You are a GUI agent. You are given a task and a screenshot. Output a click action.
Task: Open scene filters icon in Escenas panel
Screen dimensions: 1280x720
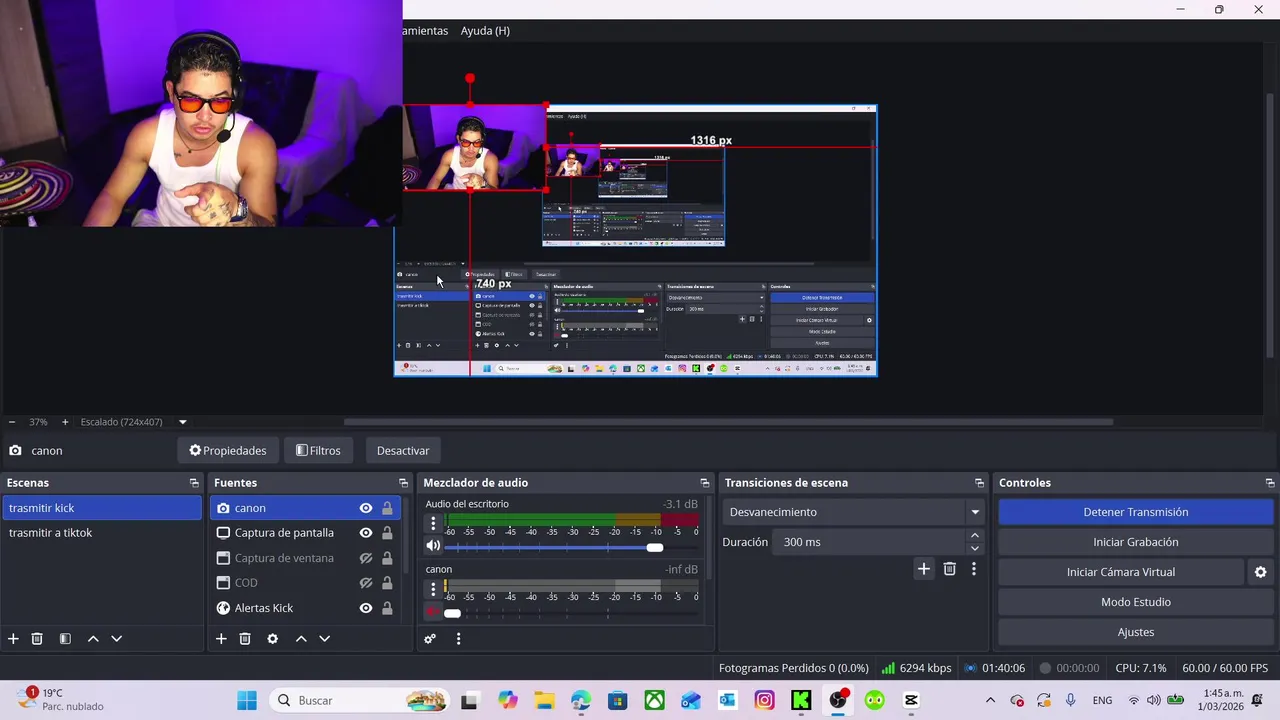(65, 638)
